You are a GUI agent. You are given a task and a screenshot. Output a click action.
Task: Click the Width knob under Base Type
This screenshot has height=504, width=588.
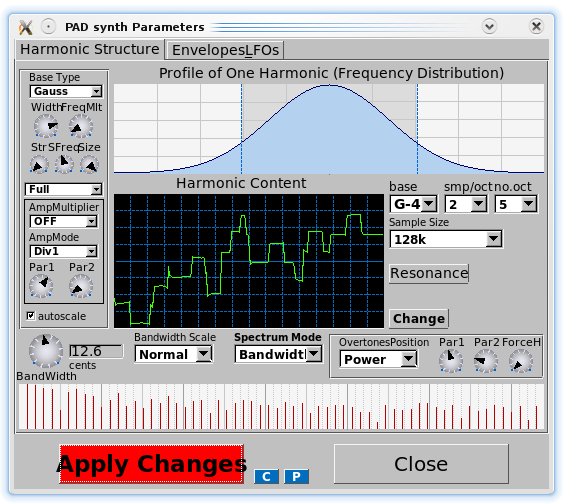(x=46, y=126)
